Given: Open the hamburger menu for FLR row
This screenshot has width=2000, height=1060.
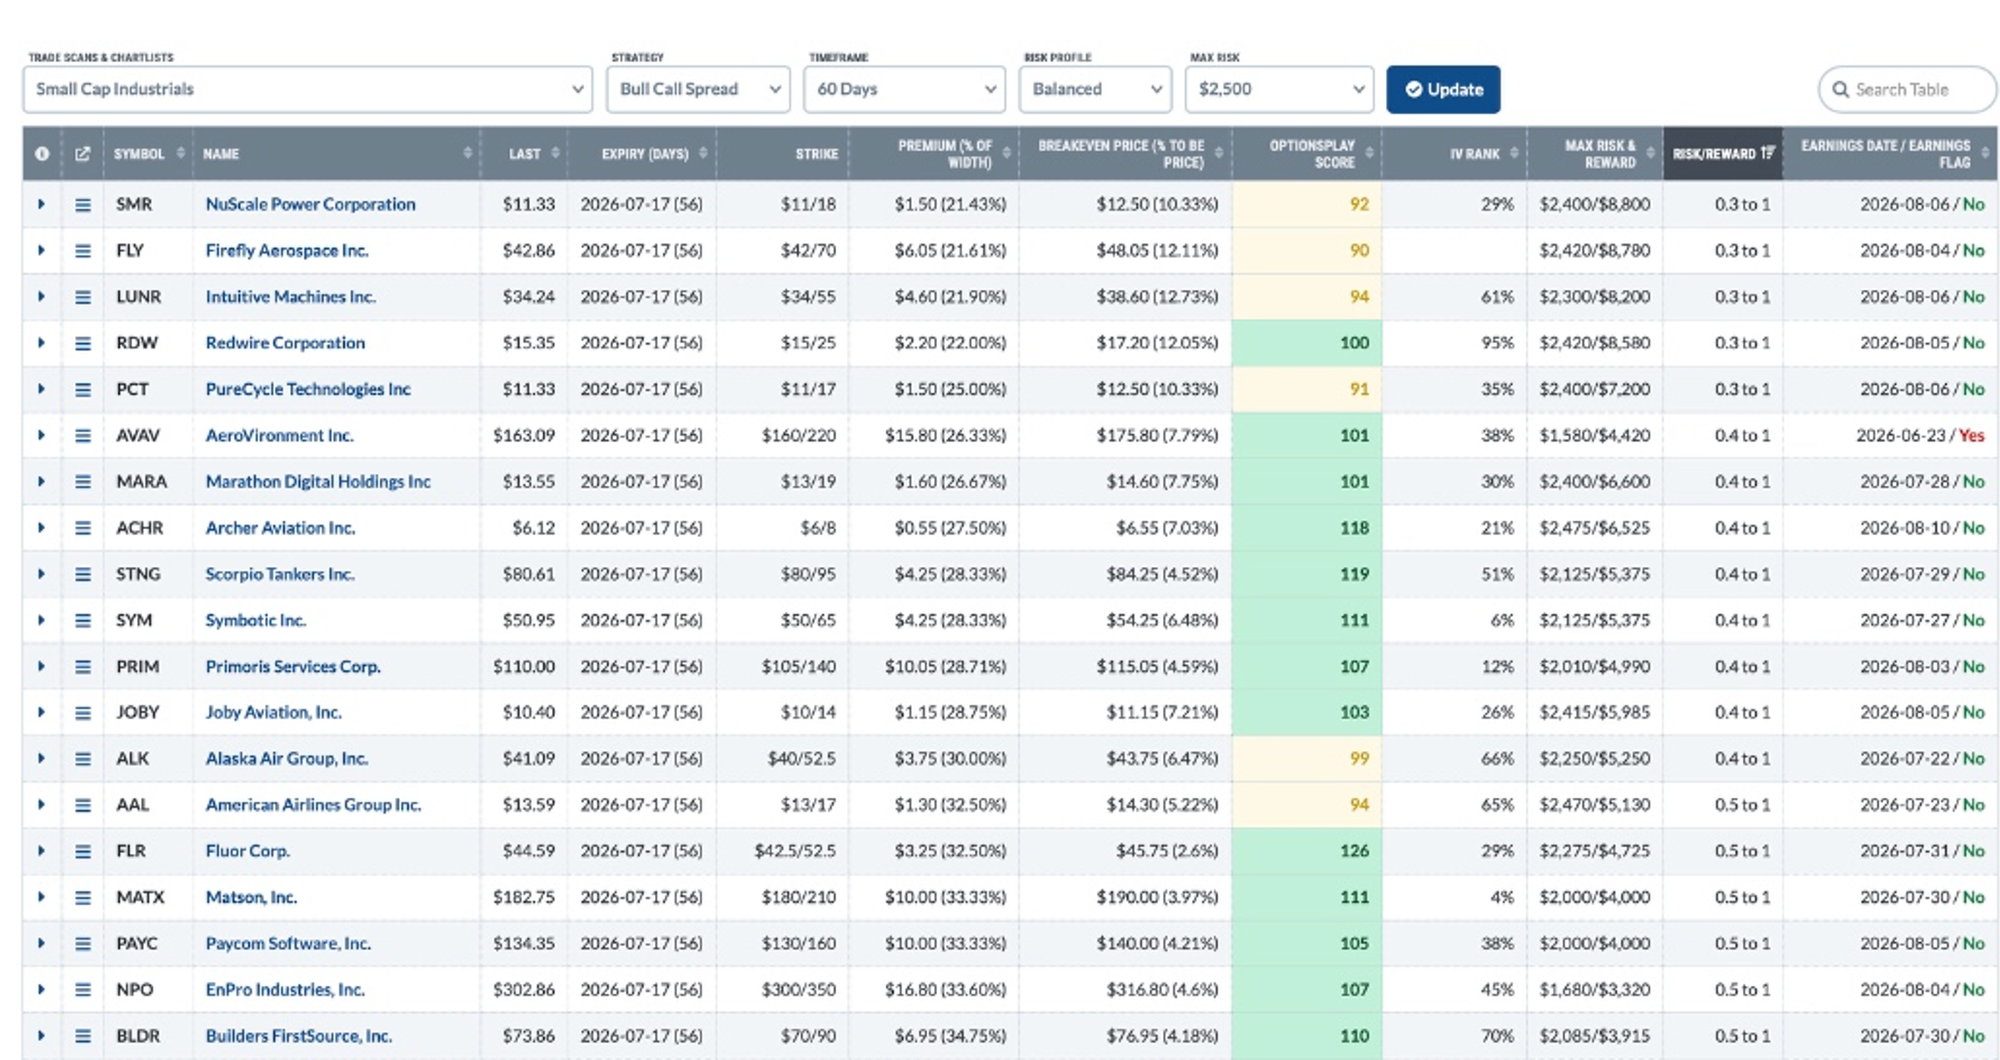Looking at the screenshot, I should coord(83,851).
